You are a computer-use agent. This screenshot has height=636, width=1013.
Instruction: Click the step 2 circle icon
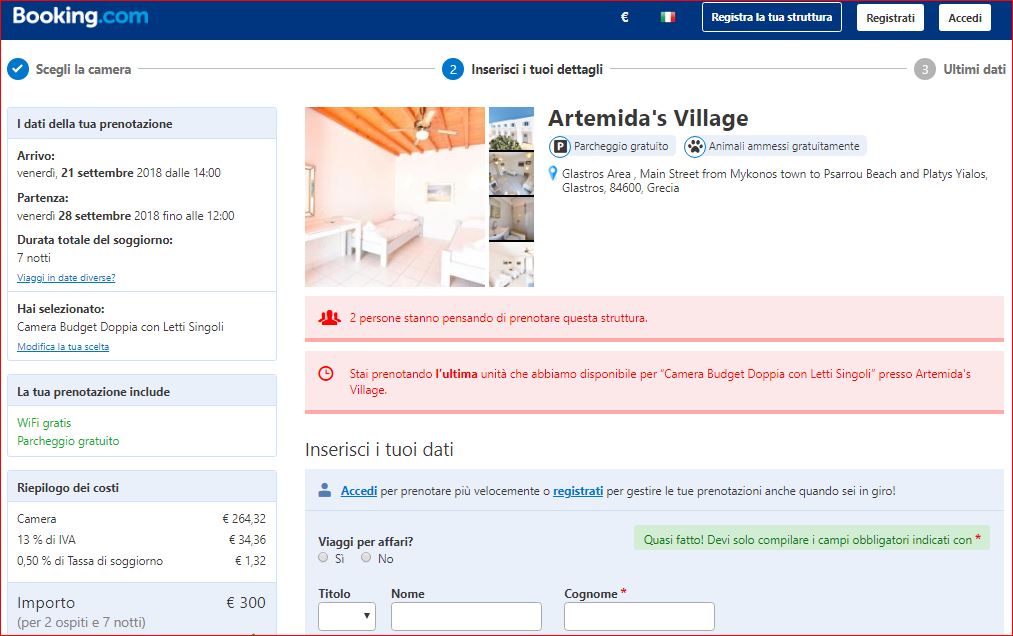[453, 69]
